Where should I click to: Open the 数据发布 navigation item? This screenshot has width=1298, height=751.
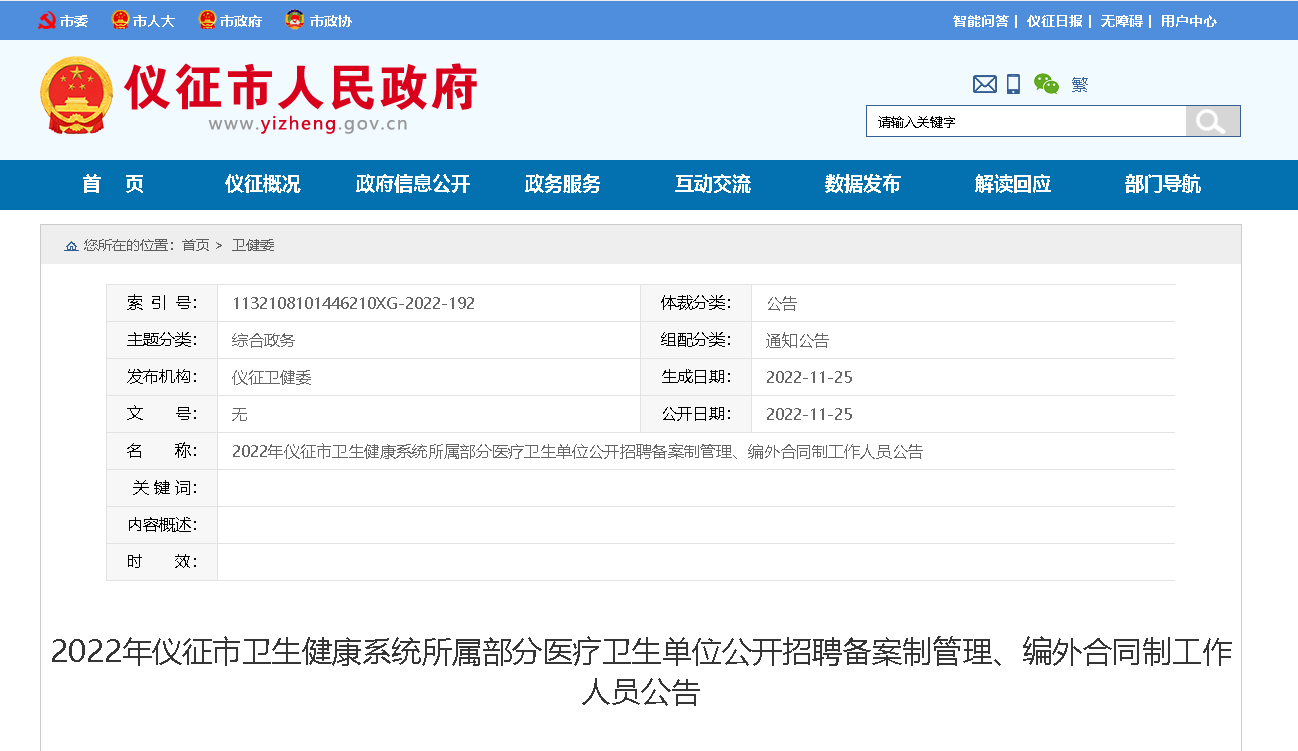coord(863,184)
